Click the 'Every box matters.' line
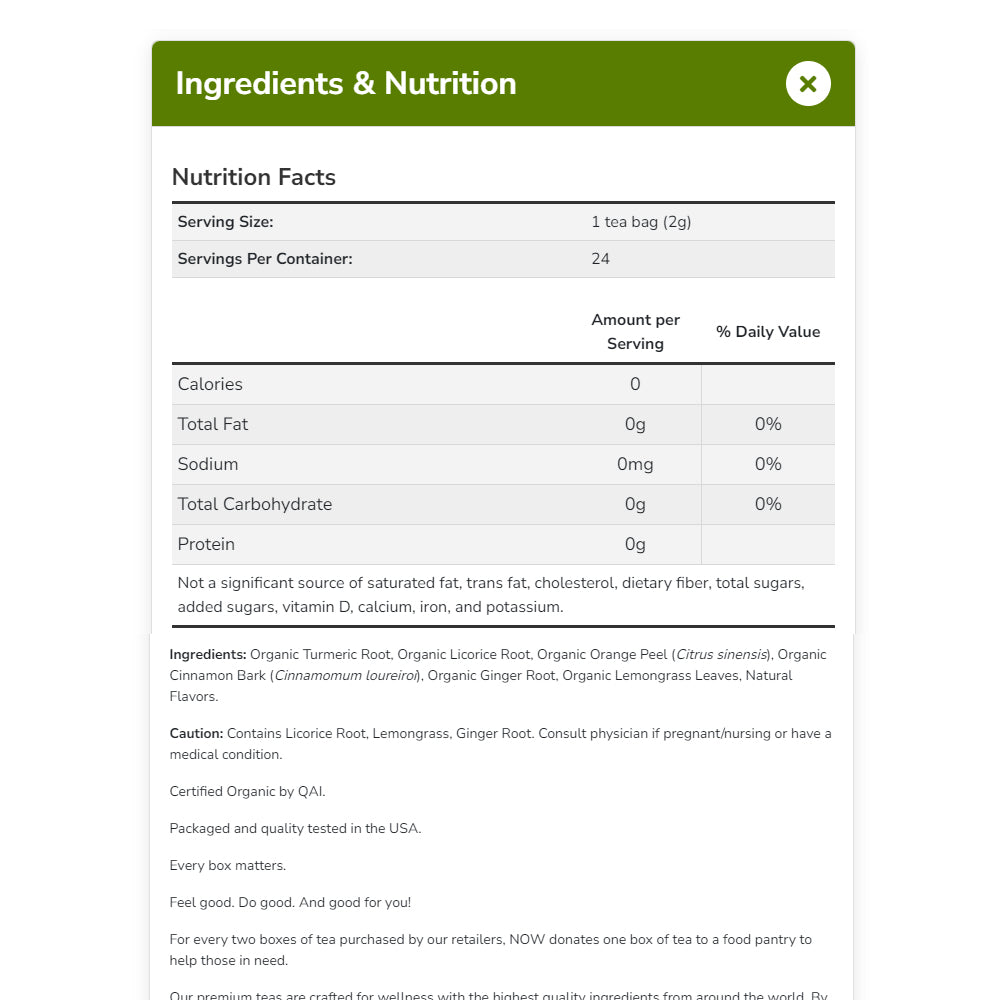This screenshot has height=1000, width=1000. 227,866
